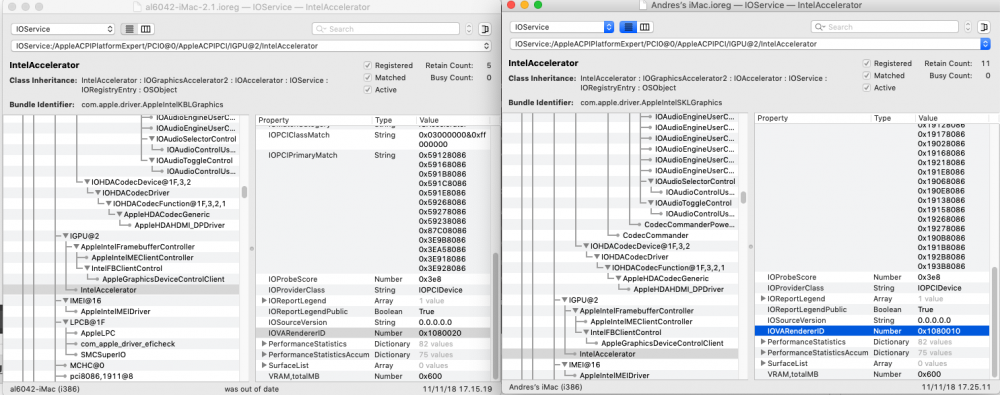The height and width of the screenshot is (395, 1000).
Task: Open the IOService path dropdown in al6042-iMac window
Action: 251,46
